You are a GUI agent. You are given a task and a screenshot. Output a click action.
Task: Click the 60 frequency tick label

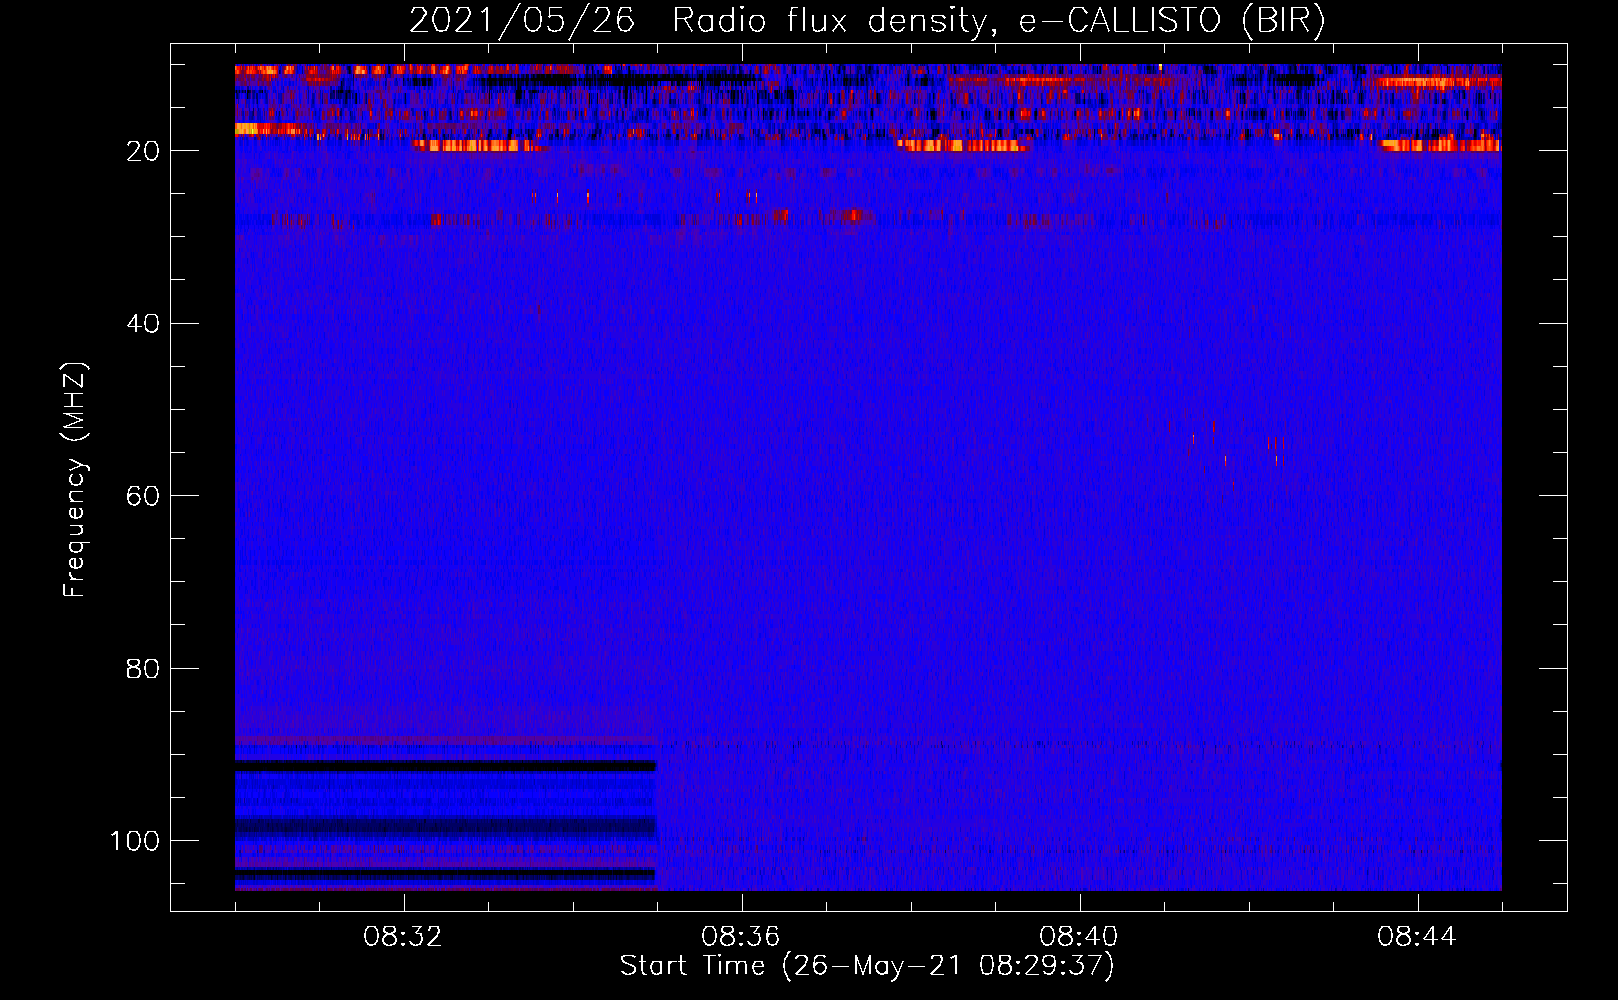pos(143,496)
